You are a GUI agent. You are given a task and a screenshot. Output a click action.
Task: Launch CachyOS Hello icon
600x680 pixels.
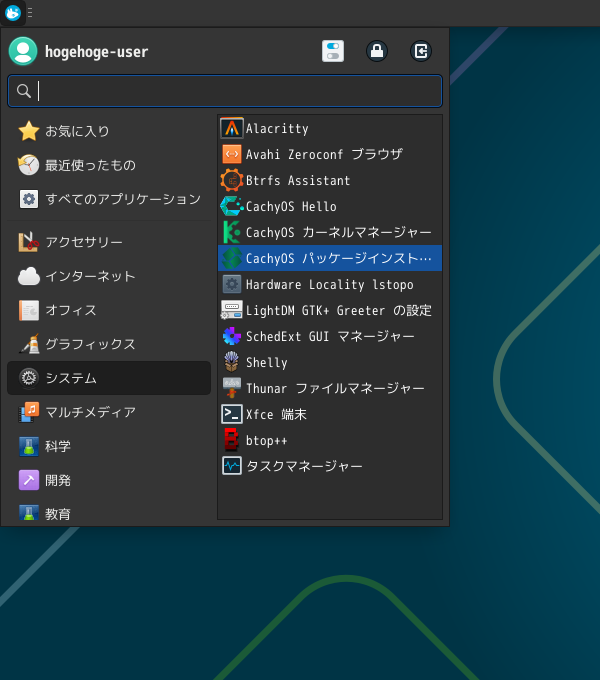pos(232,206)
